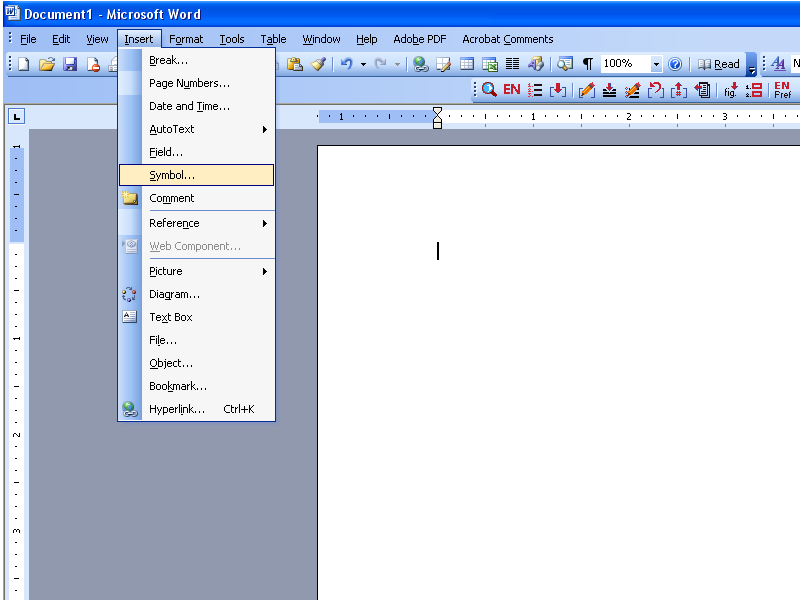
Task: Create a new blank document
Action: coord(20,63)
